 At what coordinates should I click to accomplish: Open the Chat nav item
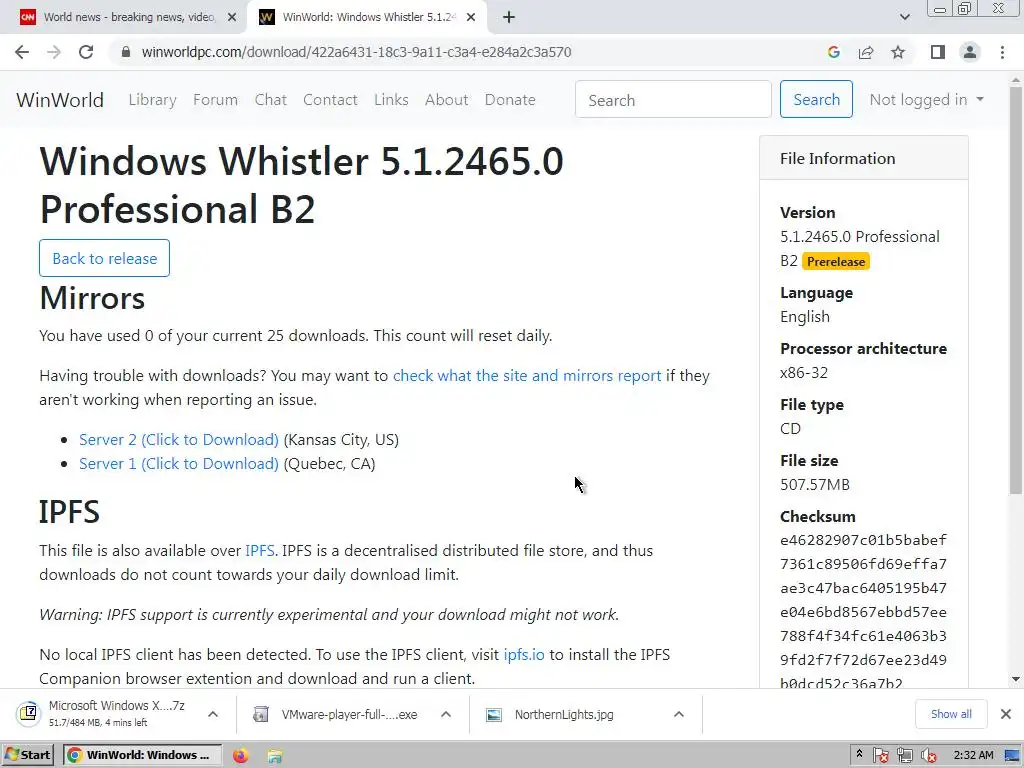(x=270, y=100)
